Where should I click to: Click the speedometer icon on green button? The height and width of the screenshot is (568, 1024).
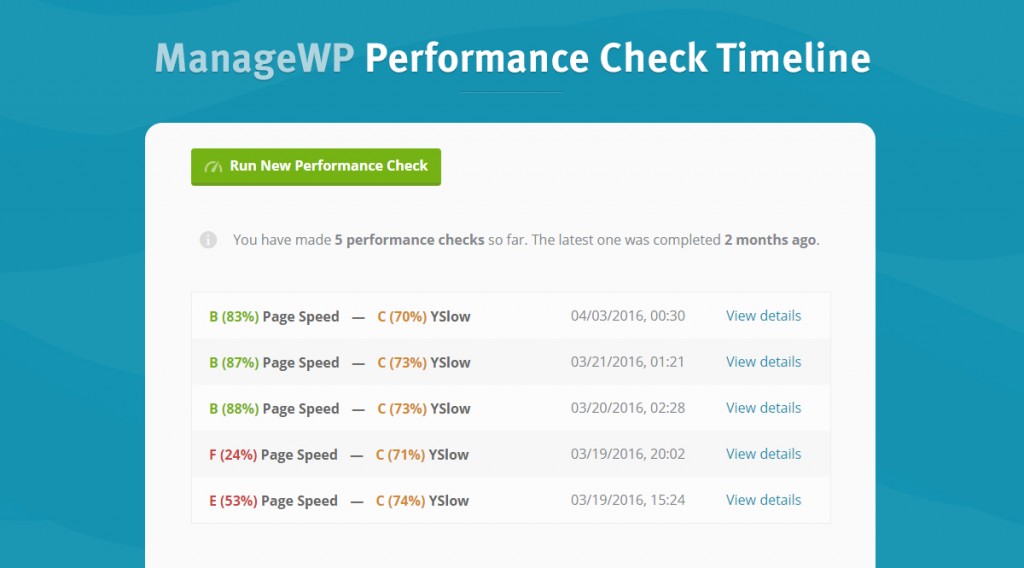[213, 167]
